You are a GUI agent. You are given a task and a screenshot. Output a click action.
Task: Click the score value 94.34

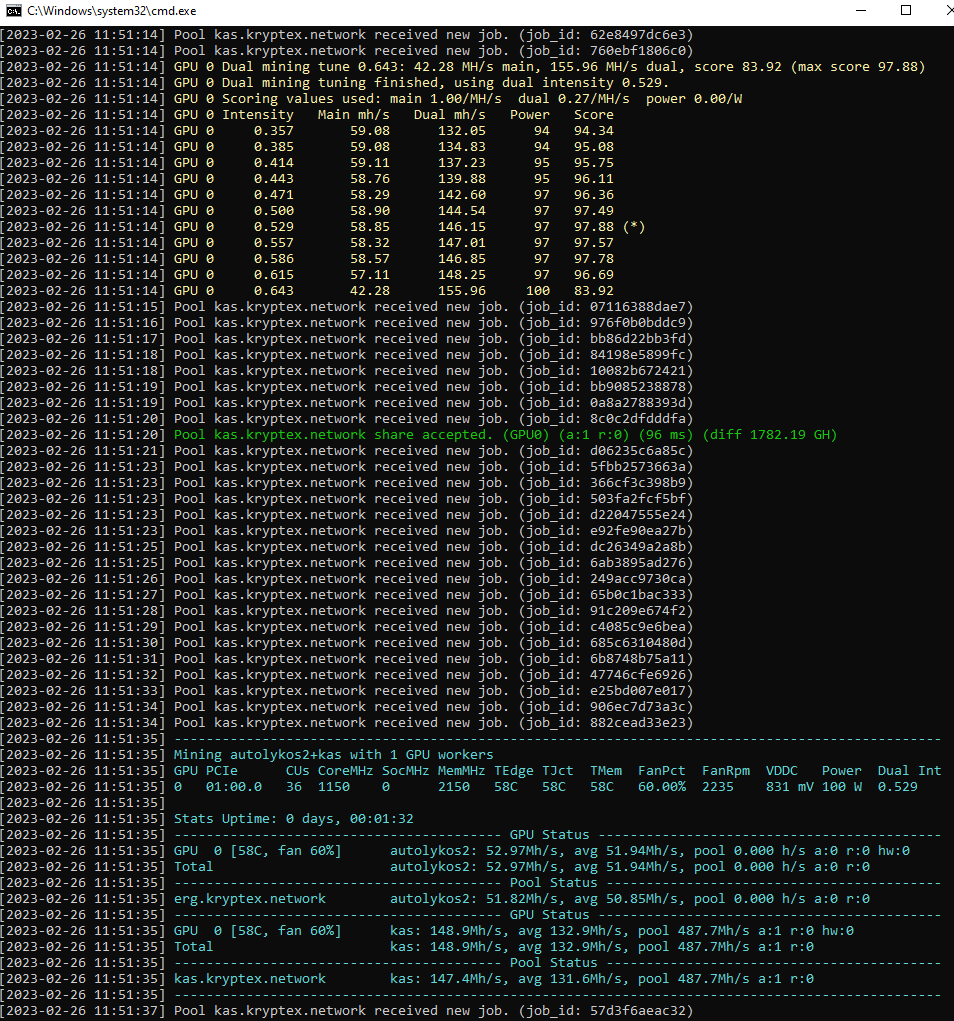point(594,131)
